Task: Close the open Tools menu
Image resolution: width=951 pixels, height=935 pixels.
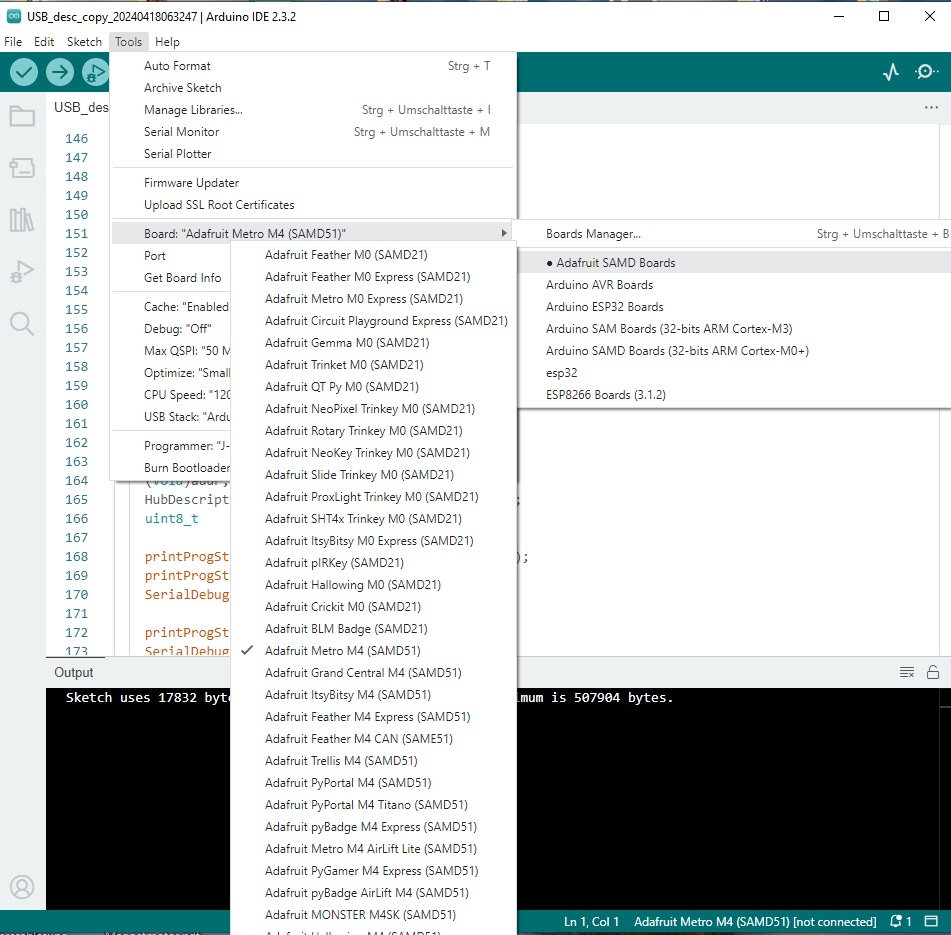Action: [x=129, y=42]
